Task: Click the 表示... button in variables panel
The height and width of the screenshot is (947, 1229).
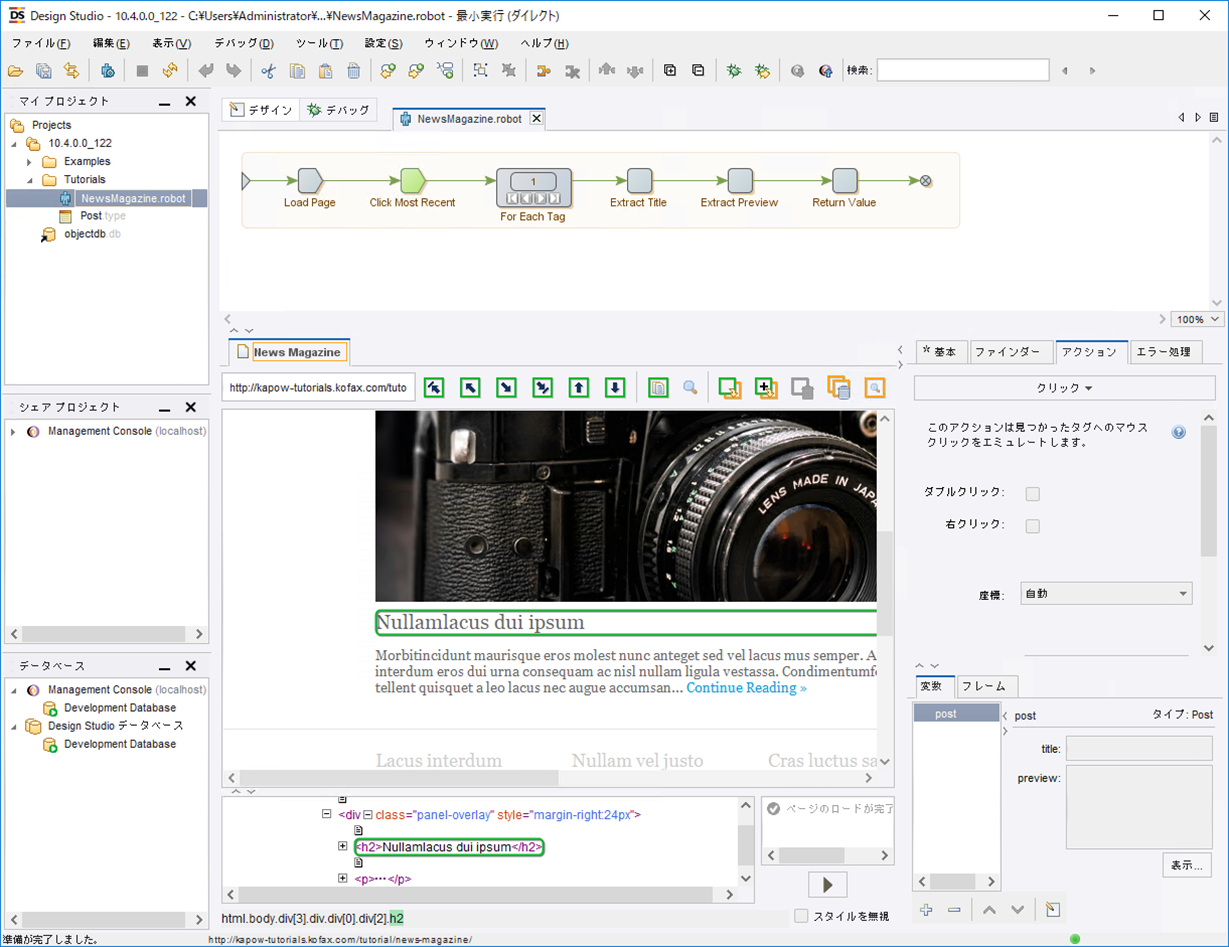Action: 1187,865
